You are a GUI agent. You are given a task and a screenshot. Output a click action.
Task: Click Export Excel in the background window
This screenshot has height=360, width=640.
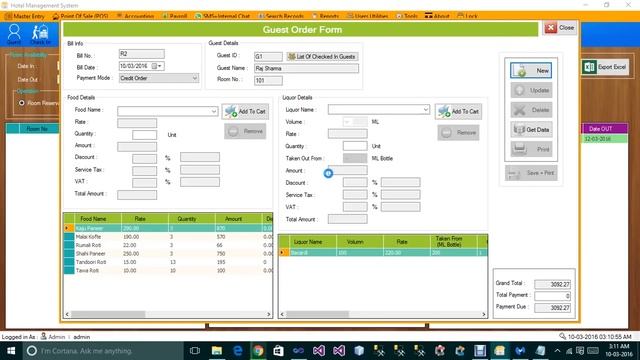tap(605, 67)
